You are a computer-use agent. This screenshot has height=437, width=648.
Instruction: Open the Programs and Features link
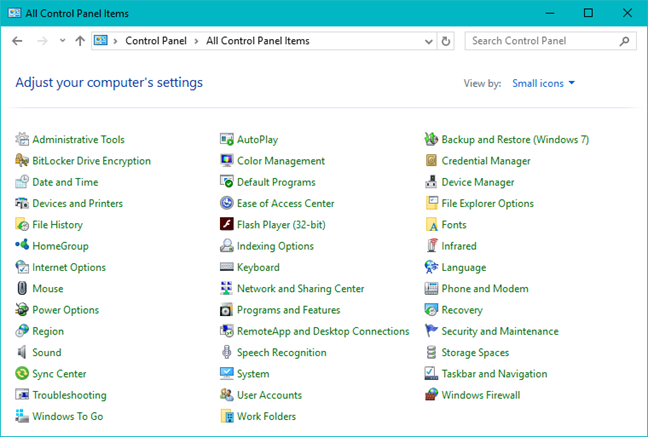coord(288,310)
